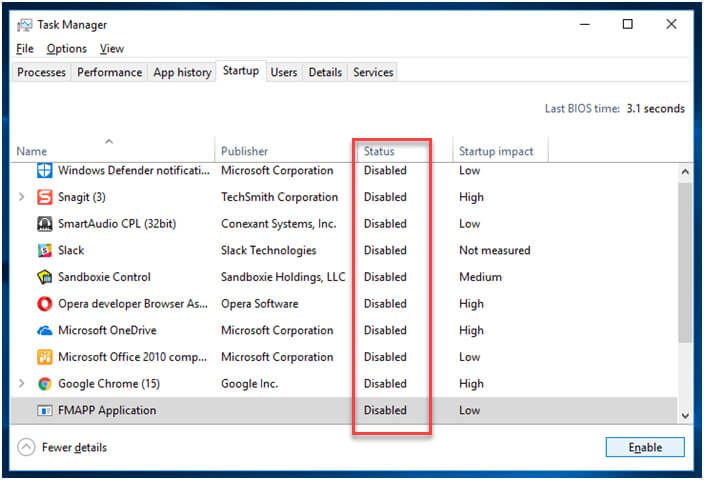This screenshot has height=480, width=704.
Task: Click the Fewer details link
Action: click(x=74, y=447)
